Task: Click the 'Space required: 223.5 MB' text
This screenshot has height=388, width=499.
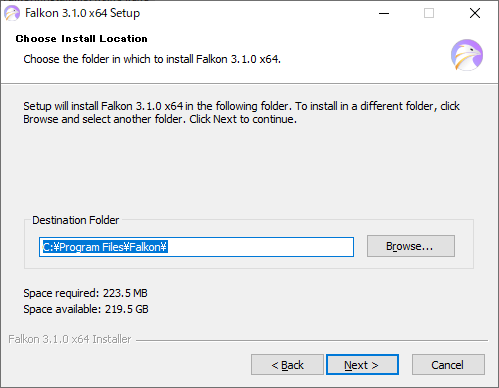Action: [x=85, y=293]
